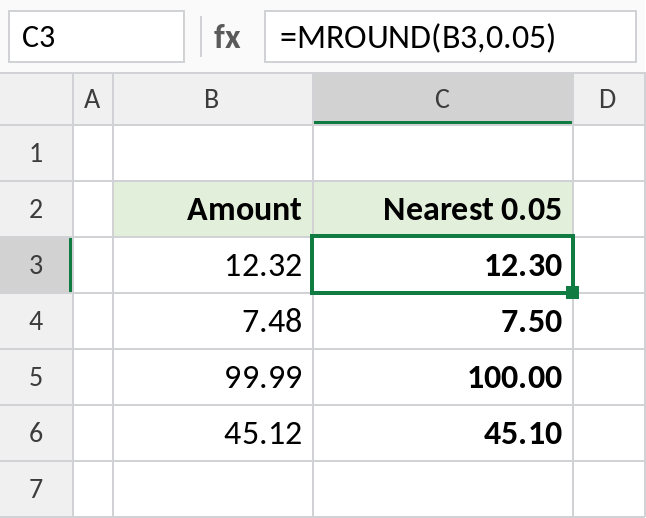Screen dimensions: 646x518
Task: Click empty cell C7
Action: 443,489
